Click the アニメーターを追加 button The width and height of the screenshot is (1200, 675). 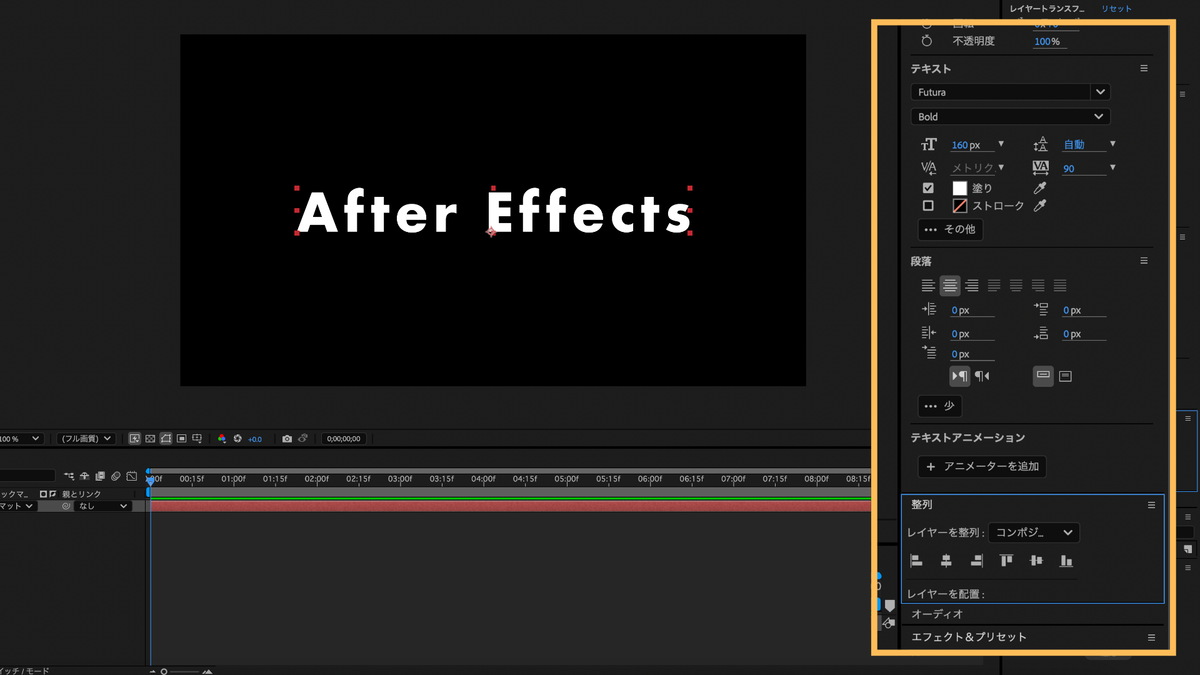[x=982, y=466]
